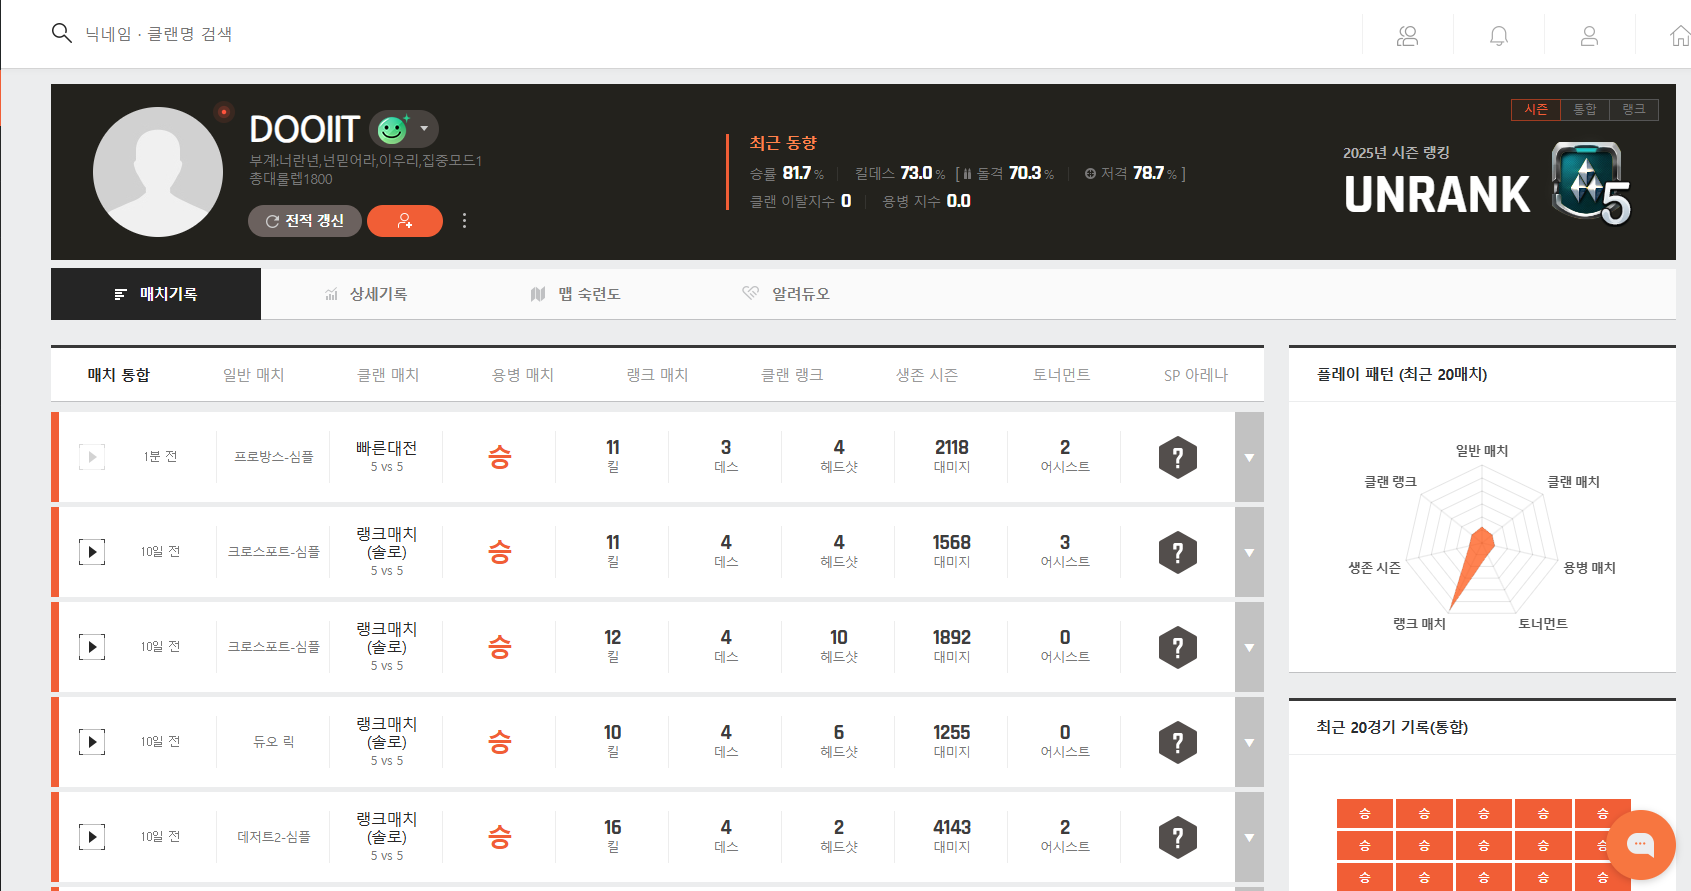Open the notifications bell icon

1498,36
